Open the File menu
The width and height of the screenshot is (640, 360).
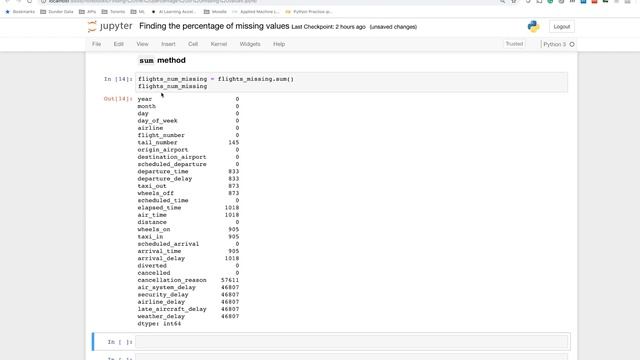pos(96,44)
